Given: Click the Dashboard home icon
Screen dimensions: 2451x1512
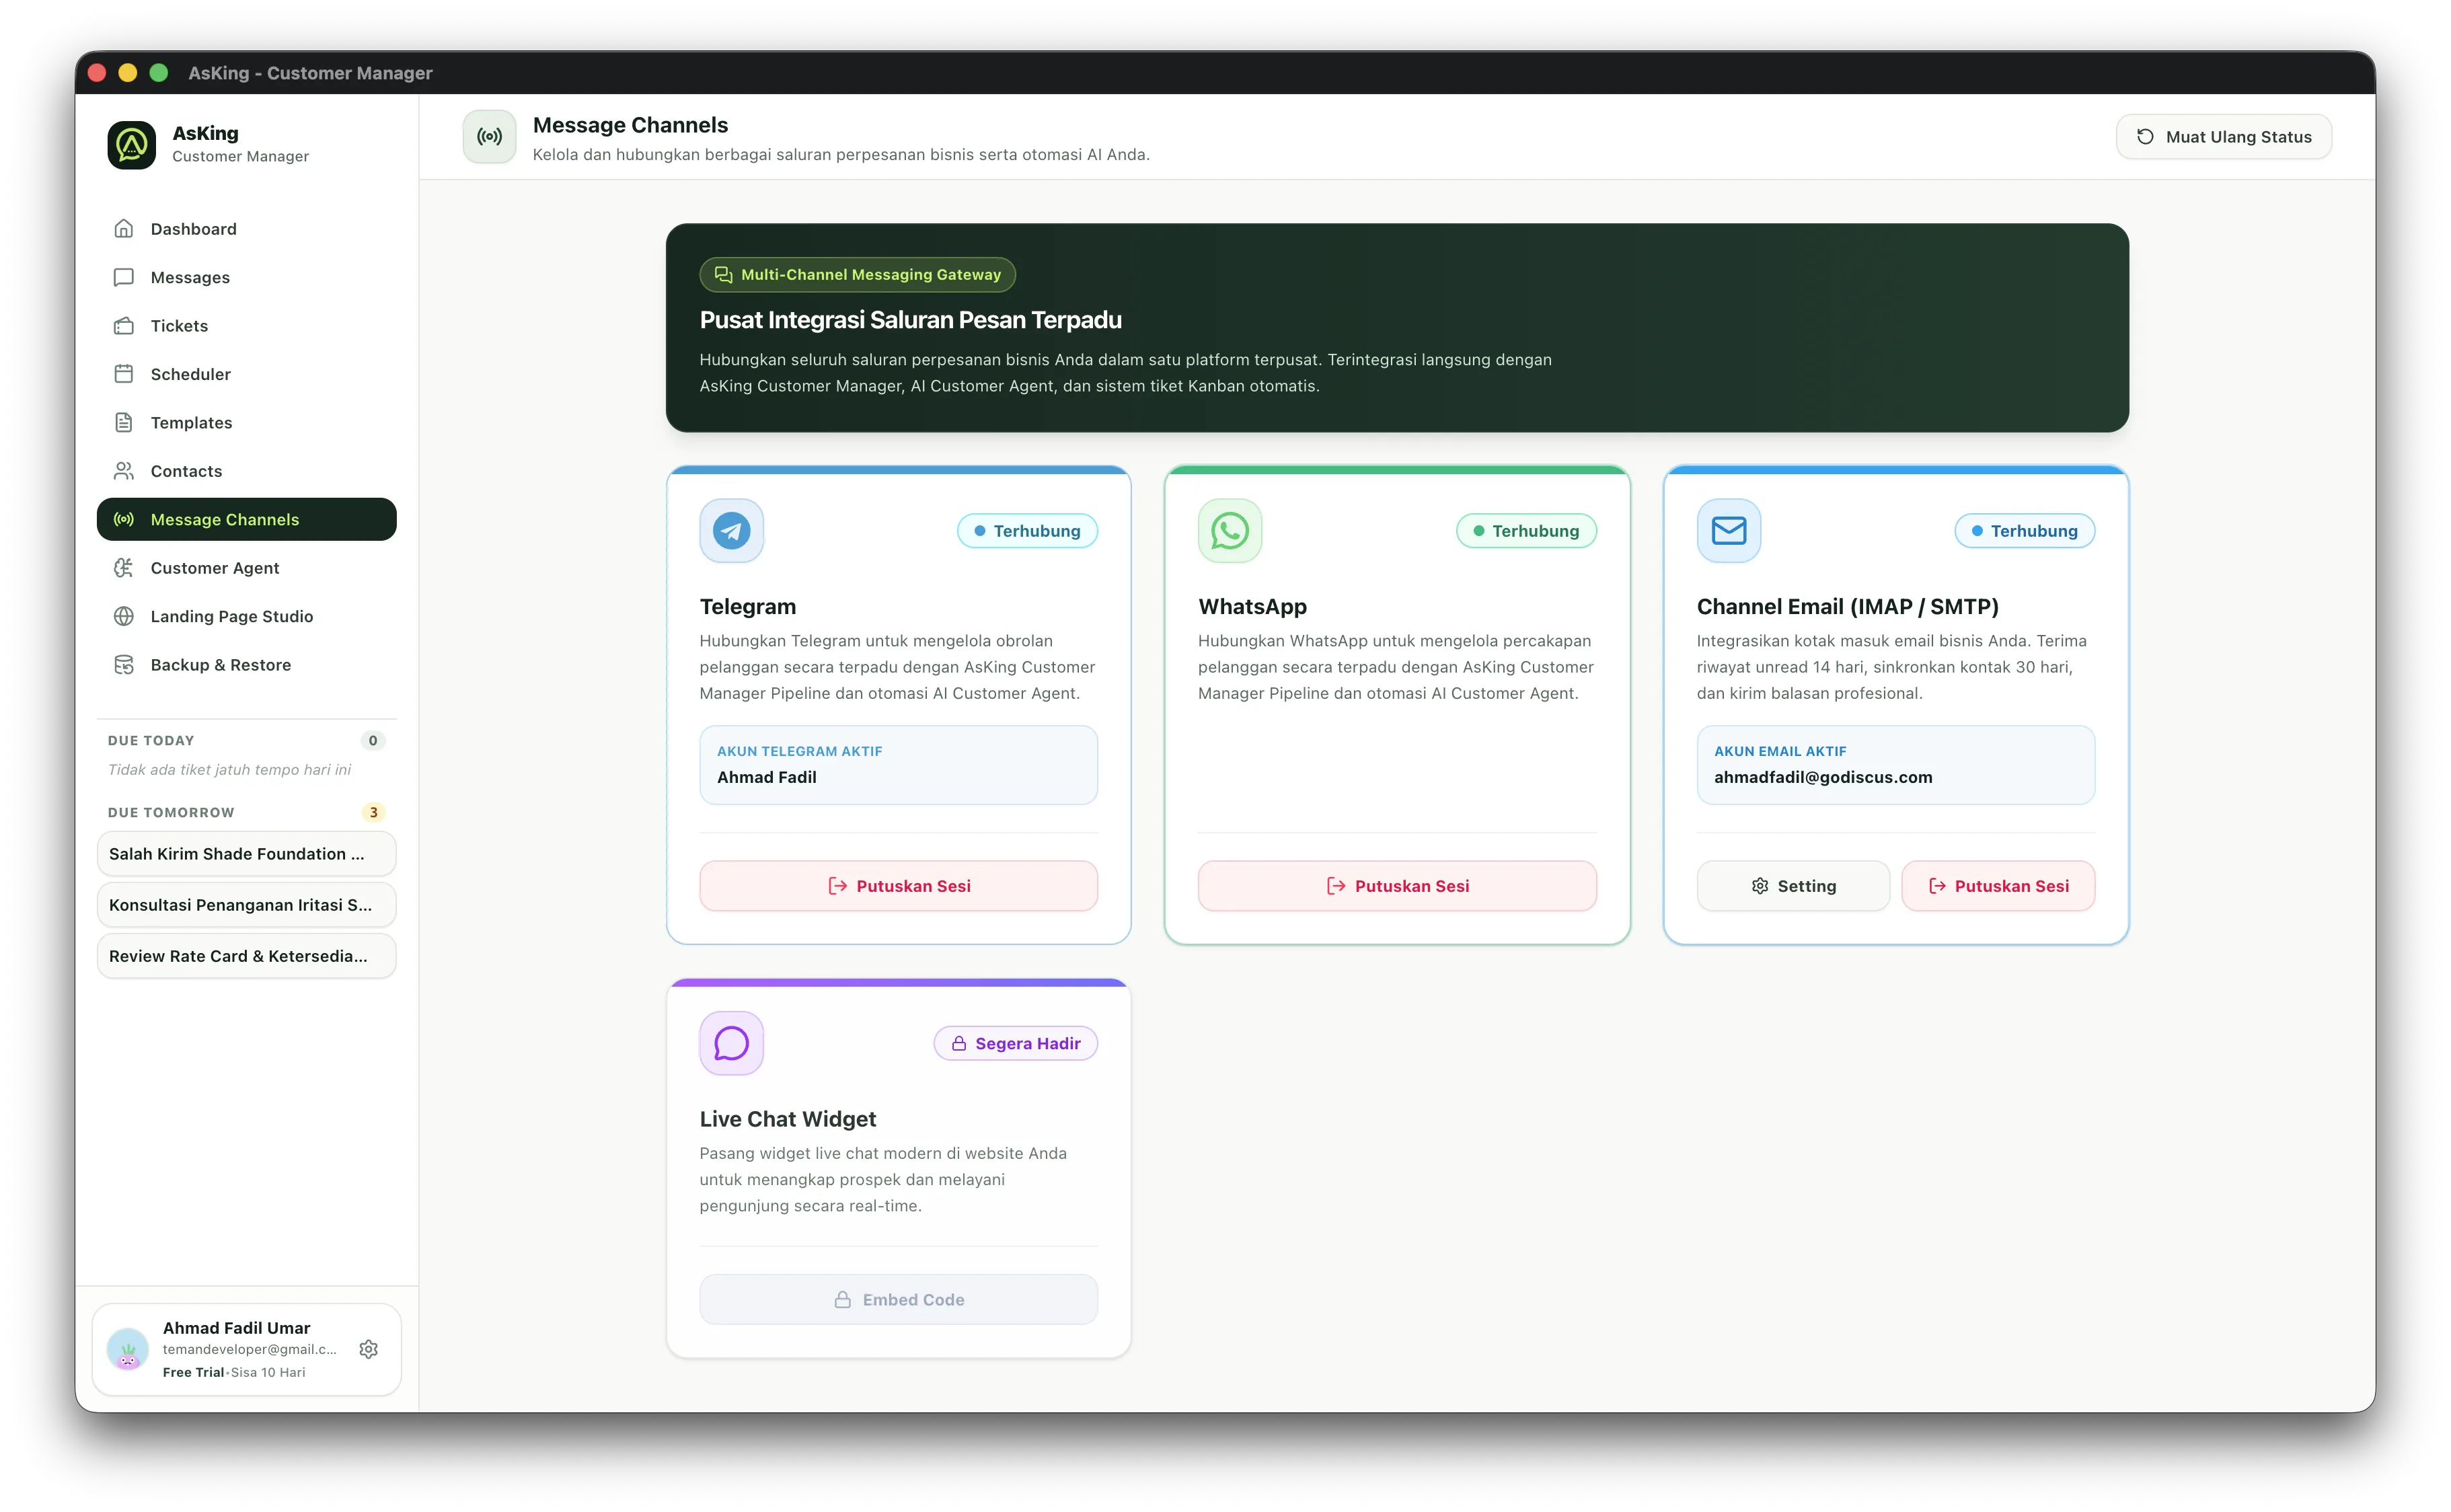Looking at the screenshot, I should [x=124, y=229].
